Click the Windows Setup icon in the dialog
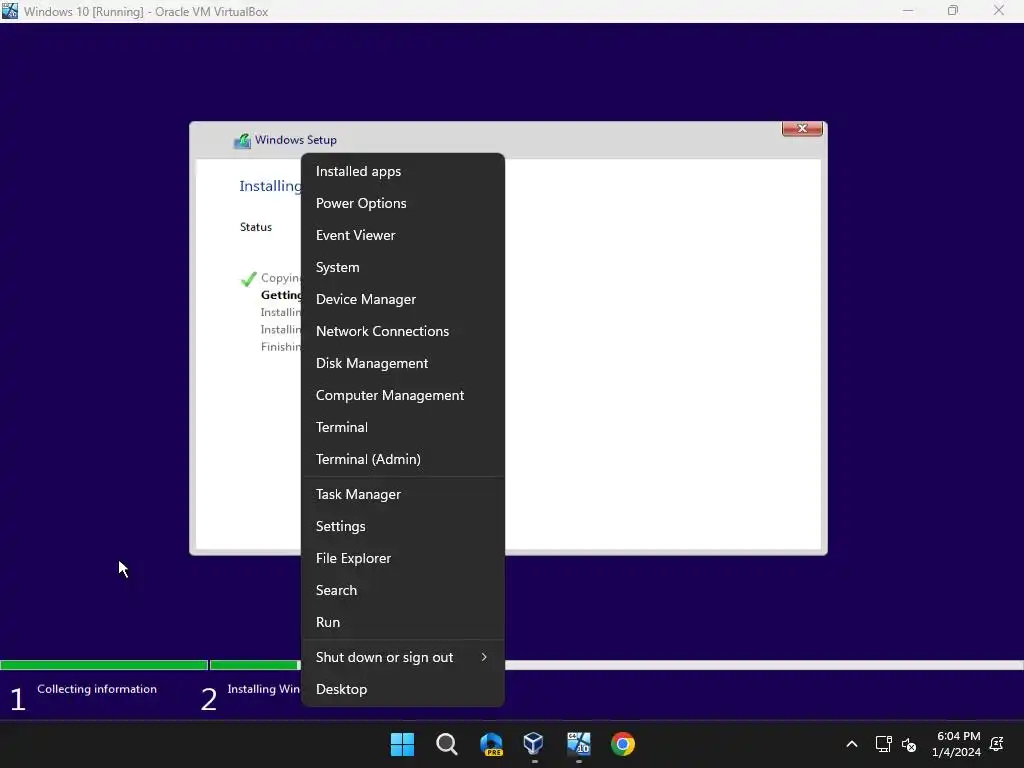Screen dimensions: 1024x768 242,140
